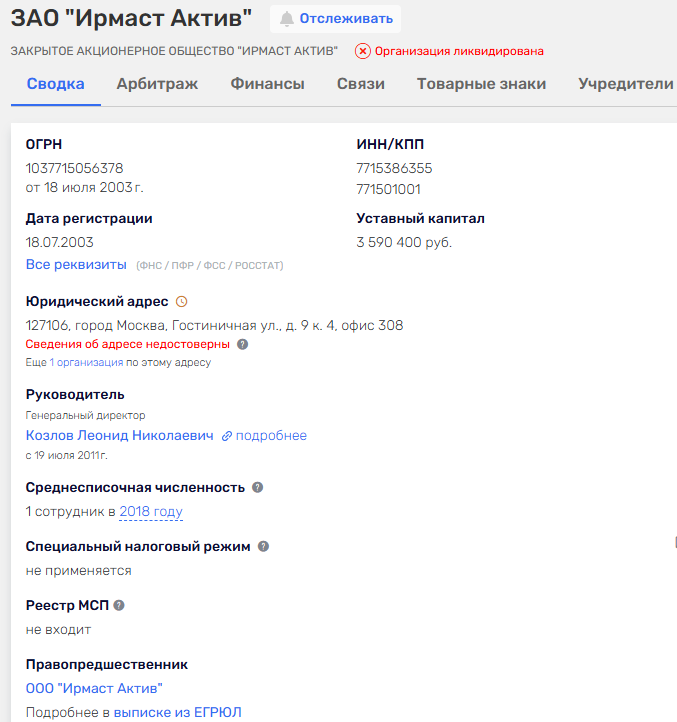This screenshot has height=722, width=677.
Task: Open the Товарные знаки tab
Action: click(481, 84)
